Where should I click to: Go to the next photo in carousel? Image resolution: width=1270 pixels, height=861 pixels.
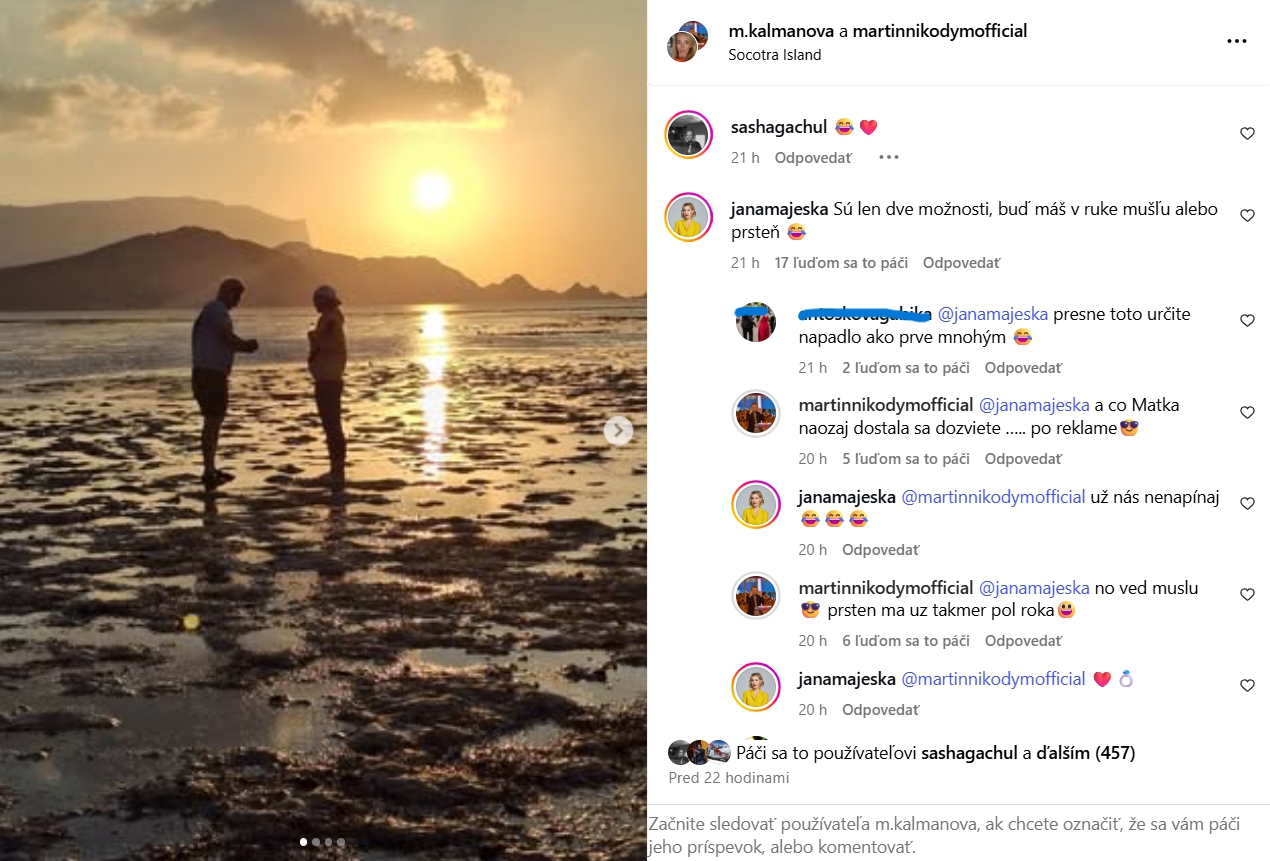click(619, 430)
